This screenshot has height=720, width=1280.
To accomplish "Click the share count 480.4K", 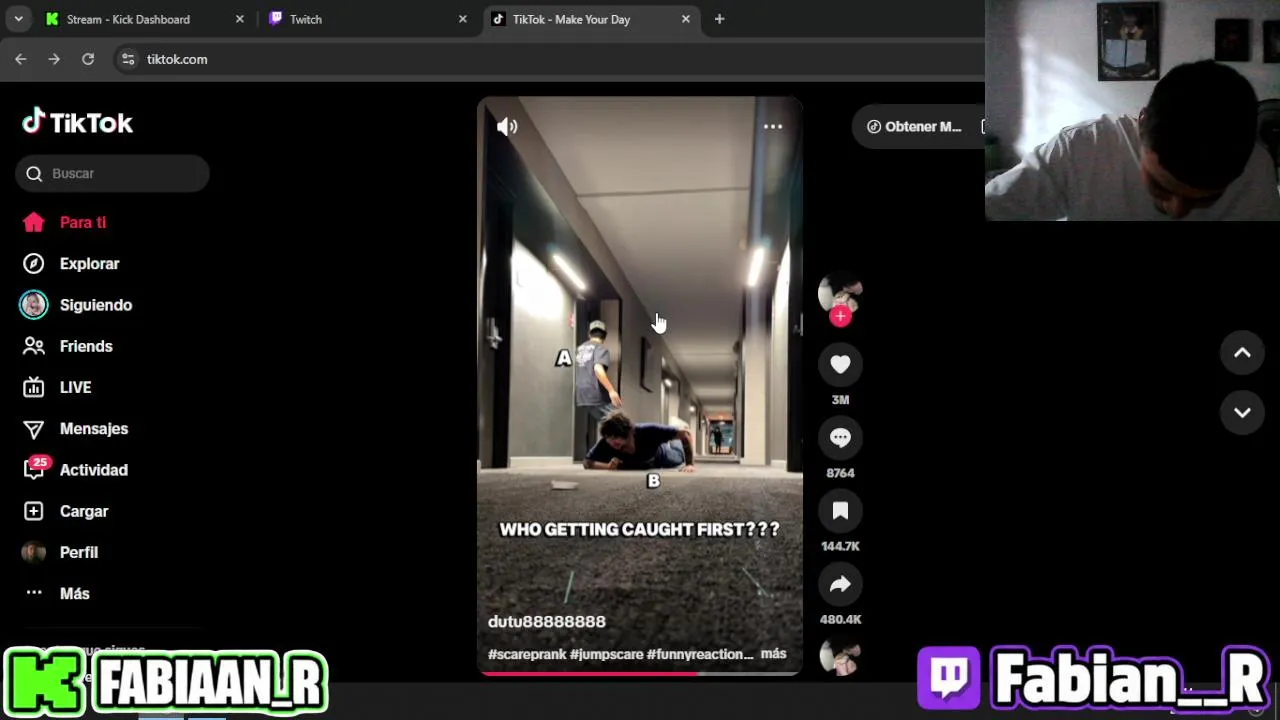I will (840, 619).
